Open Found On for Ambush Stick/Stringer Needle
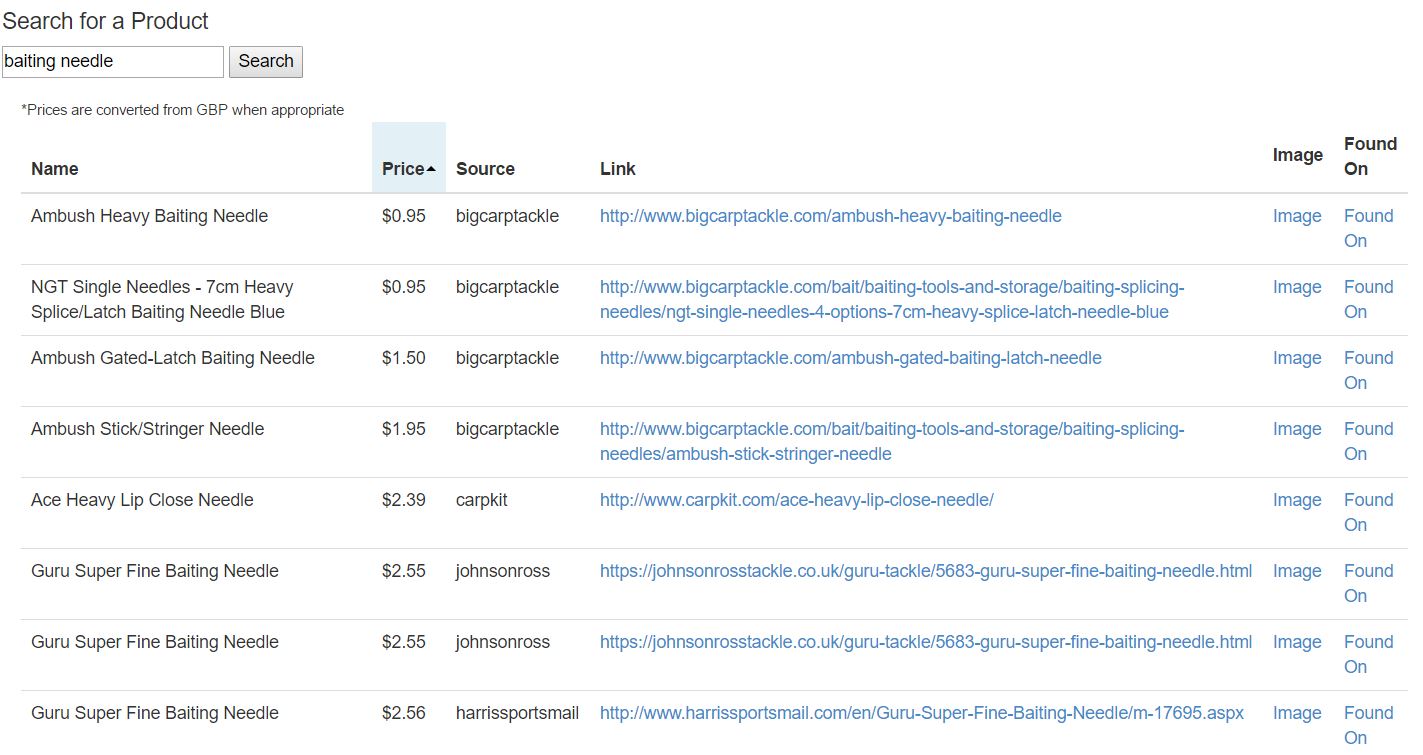Viewport: 1423px width, 755px height. 1367,441
